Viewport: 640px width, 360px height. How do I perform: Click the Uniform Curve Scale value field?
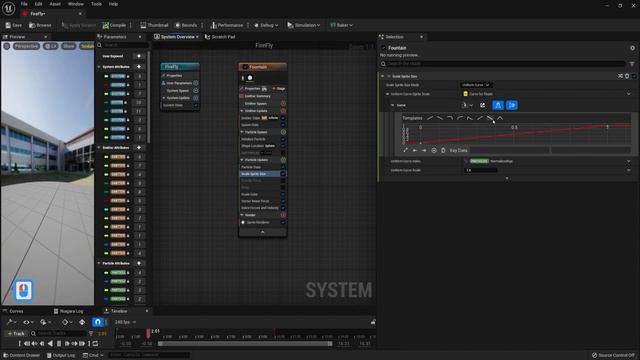pos(480,170)
